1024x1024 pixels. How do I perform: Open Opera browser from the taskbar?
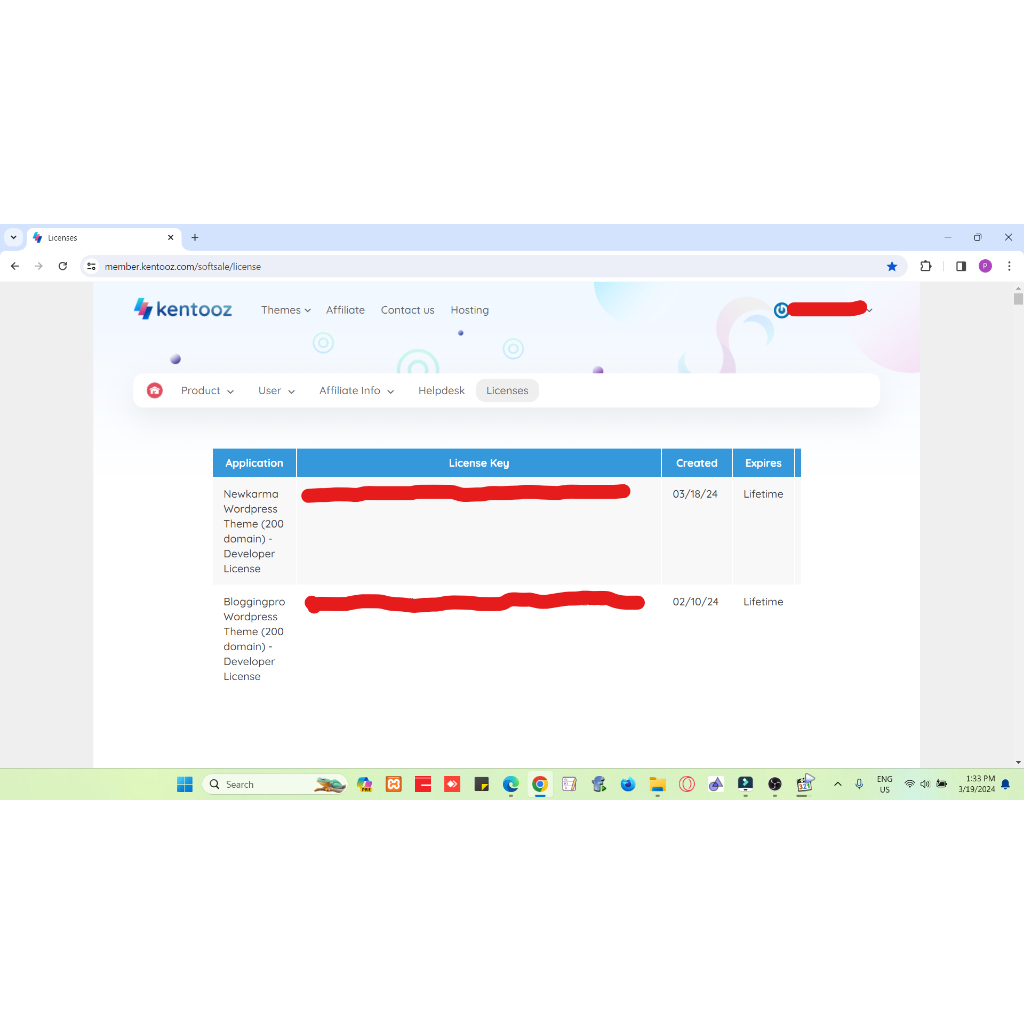click(x=686, y=784)
